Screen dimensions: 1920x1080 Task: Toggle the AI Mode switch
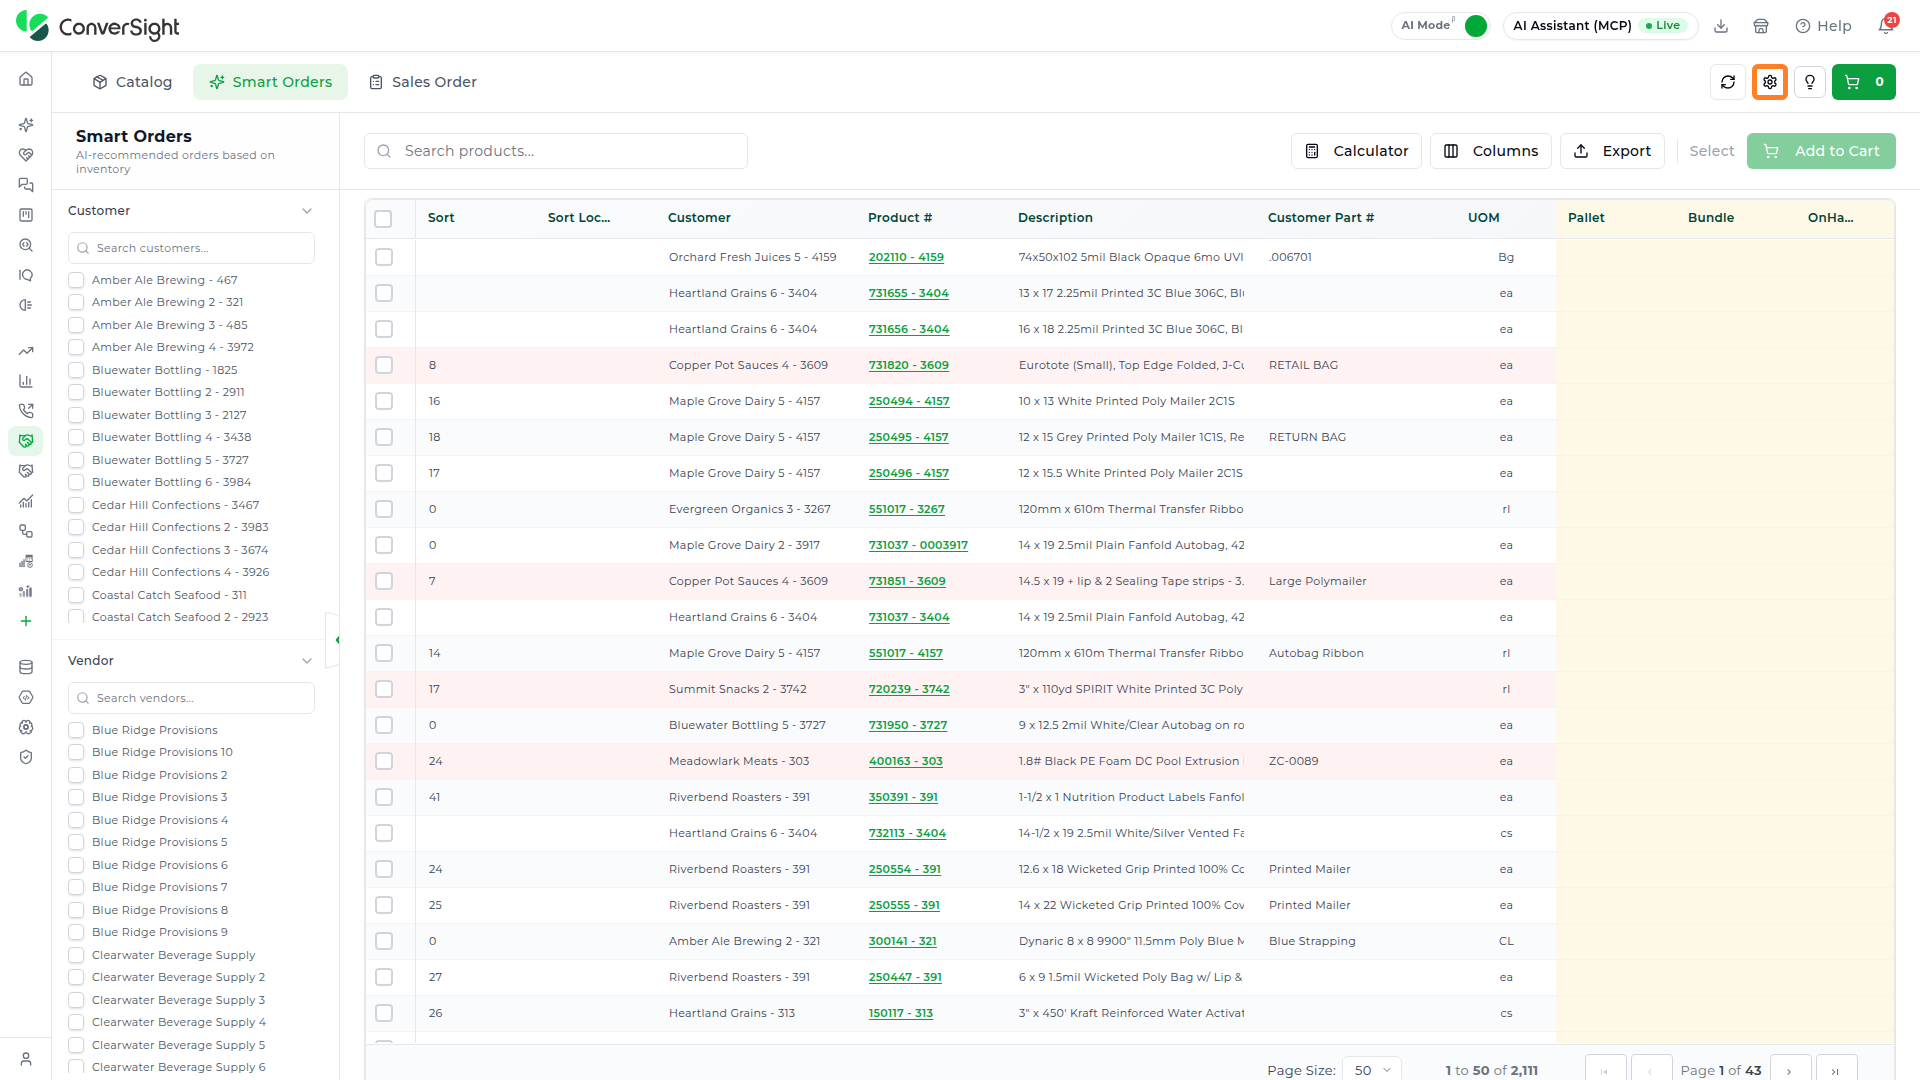pyautogui.click(x=1476, y=26)
